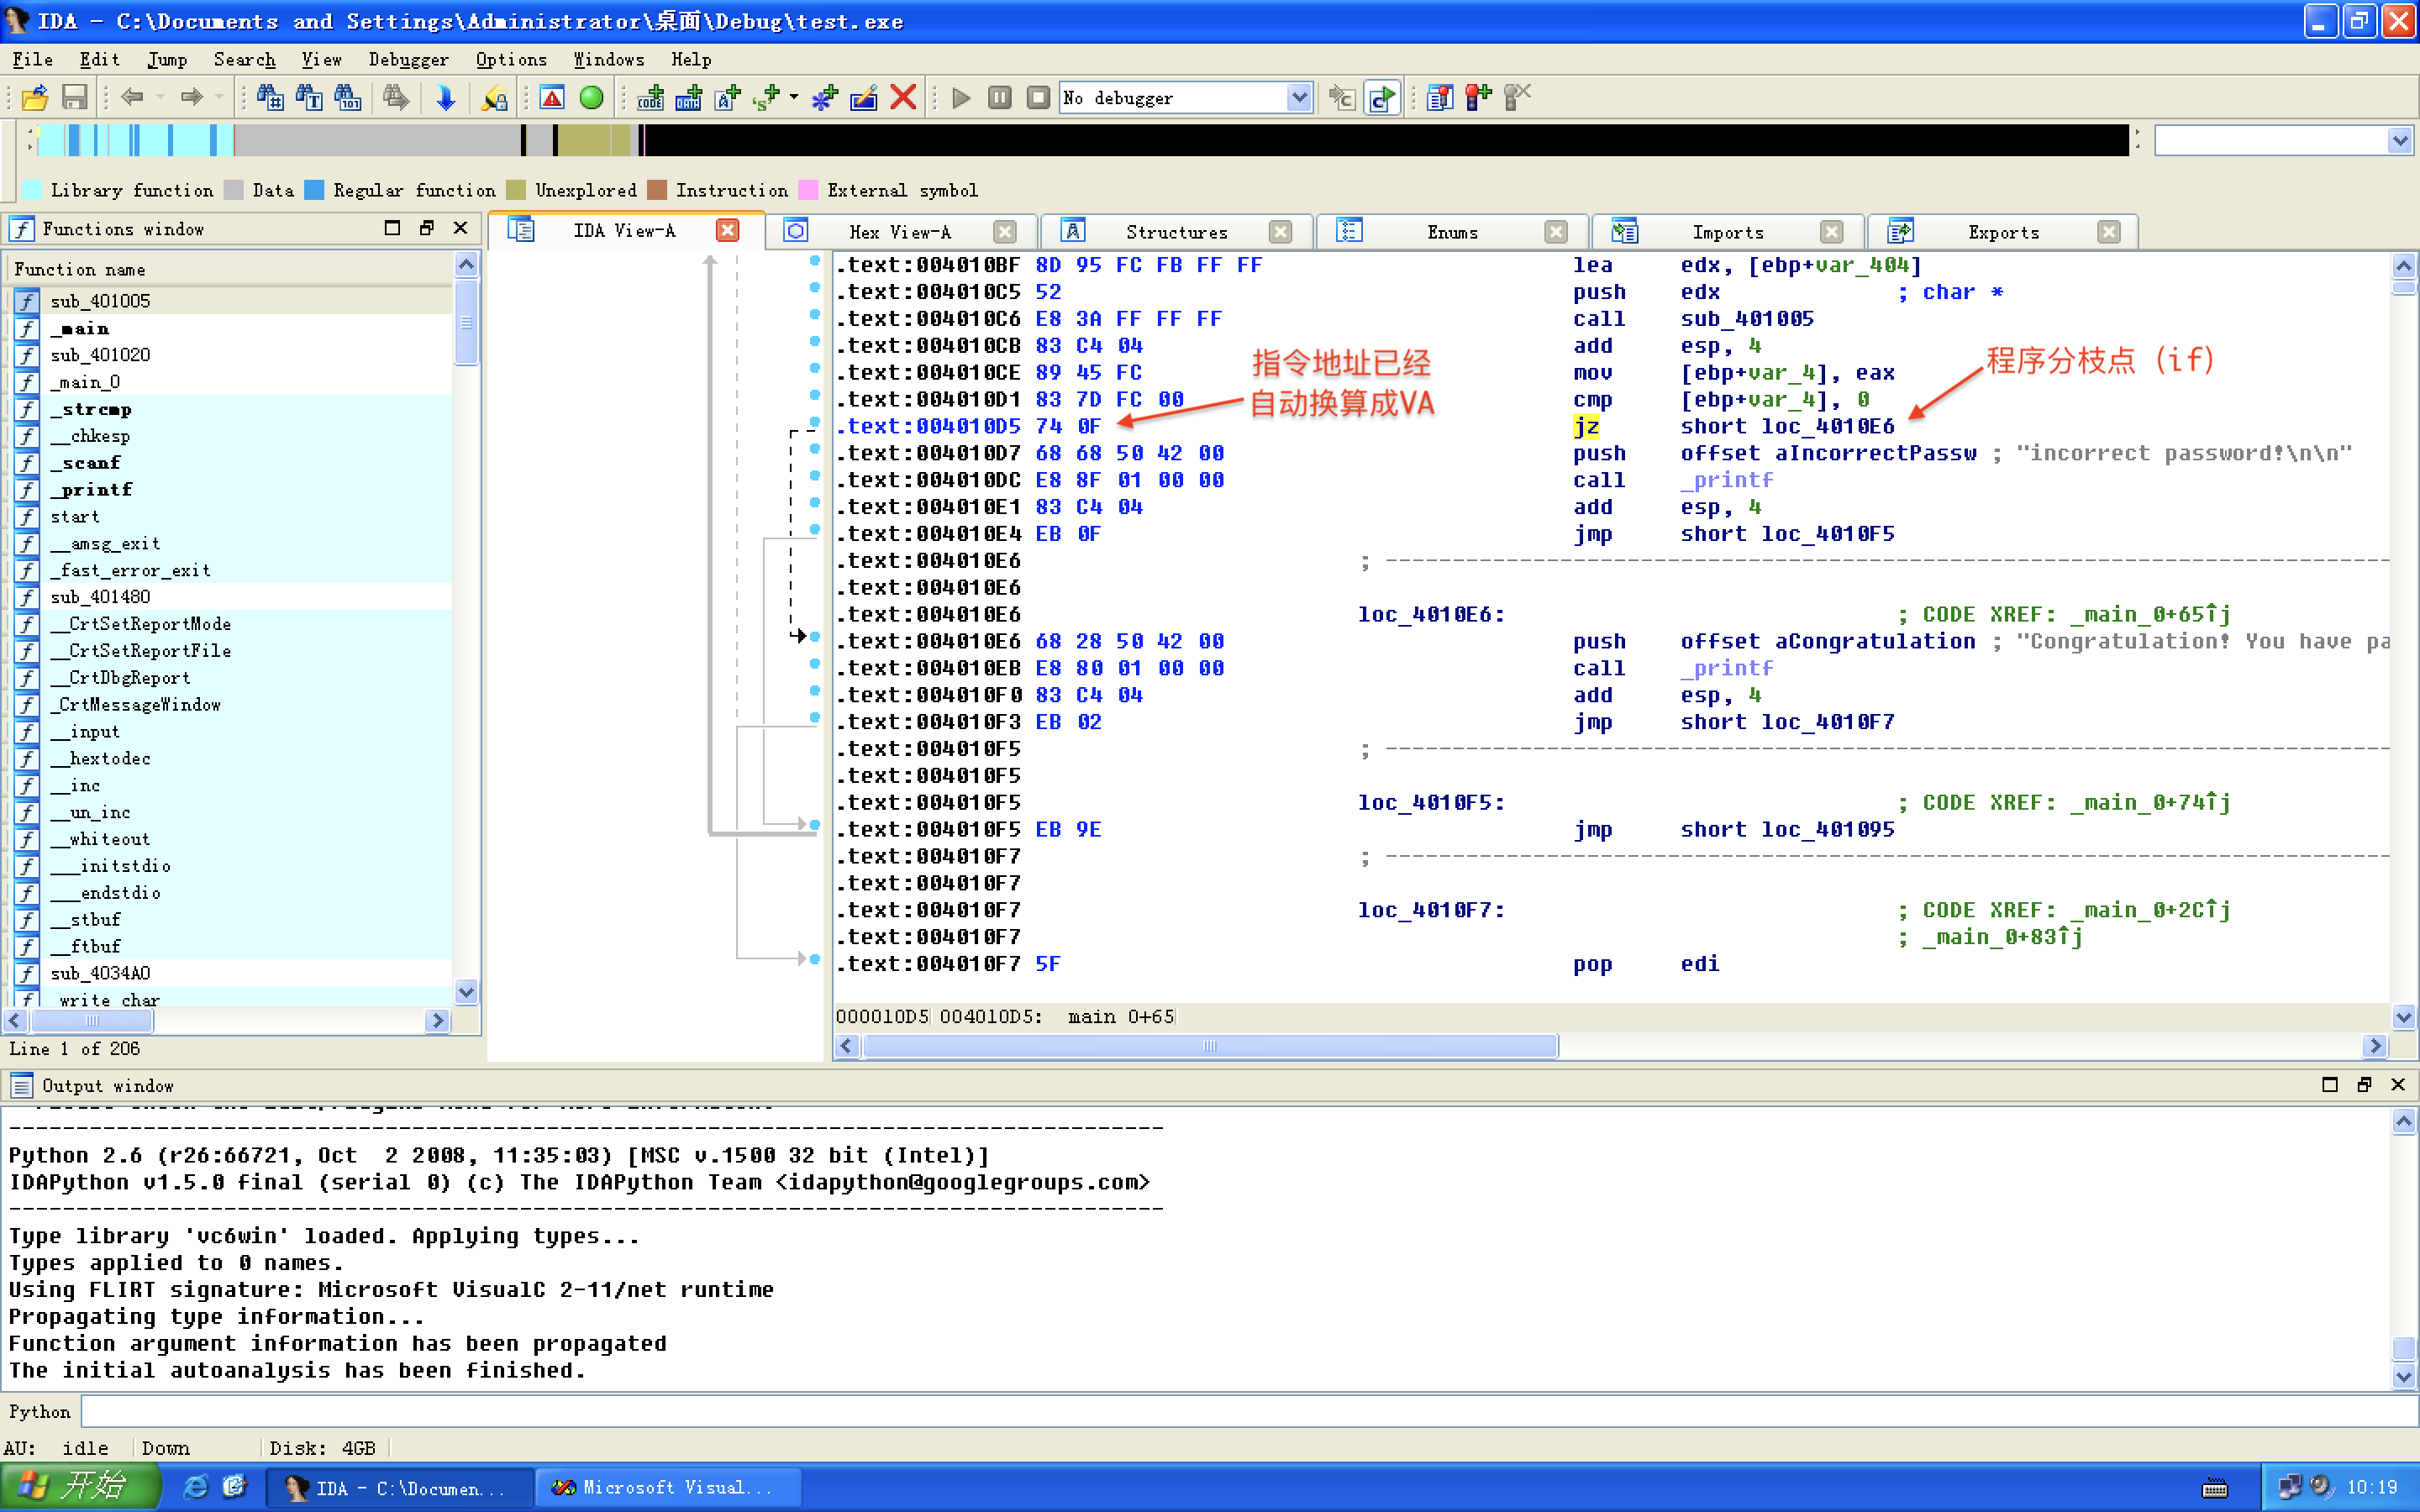Screen dimensions: 2420x1512
Task: Click the jz instruction at 004010D5
Action: pyautogui.click(x=1586, y=427)
